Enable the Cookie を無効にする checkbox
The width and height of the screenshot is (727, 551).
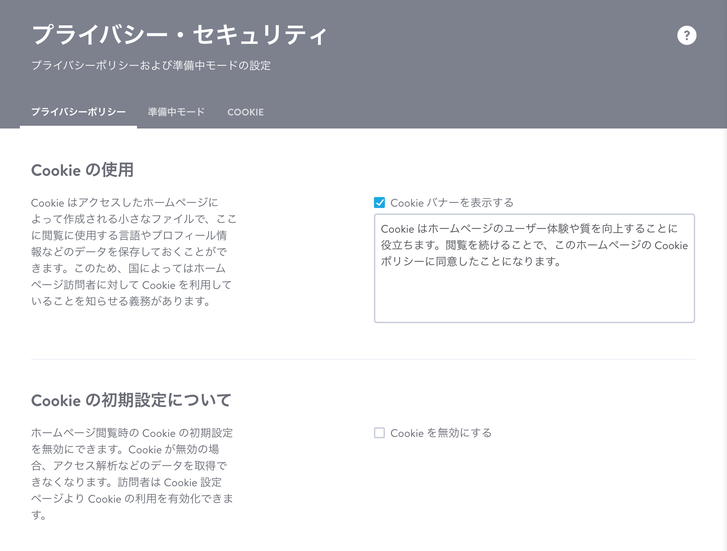coord(379,433)
